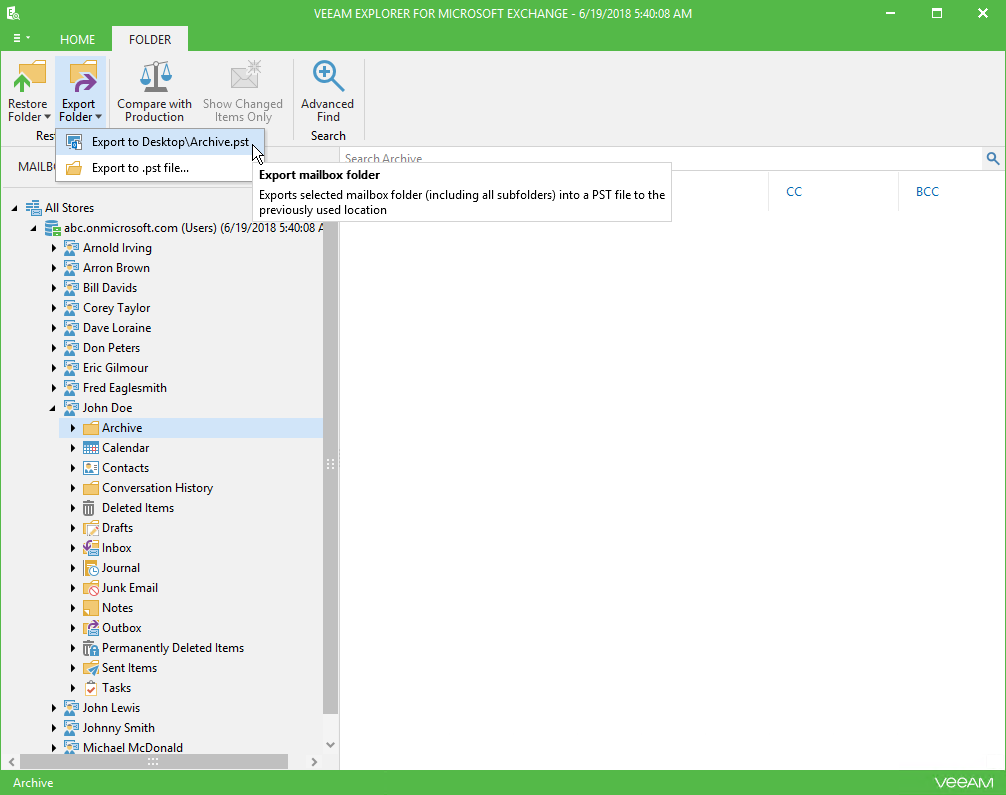Select the Notes folder icon
Screen dimensions: 1006x795
91,608
